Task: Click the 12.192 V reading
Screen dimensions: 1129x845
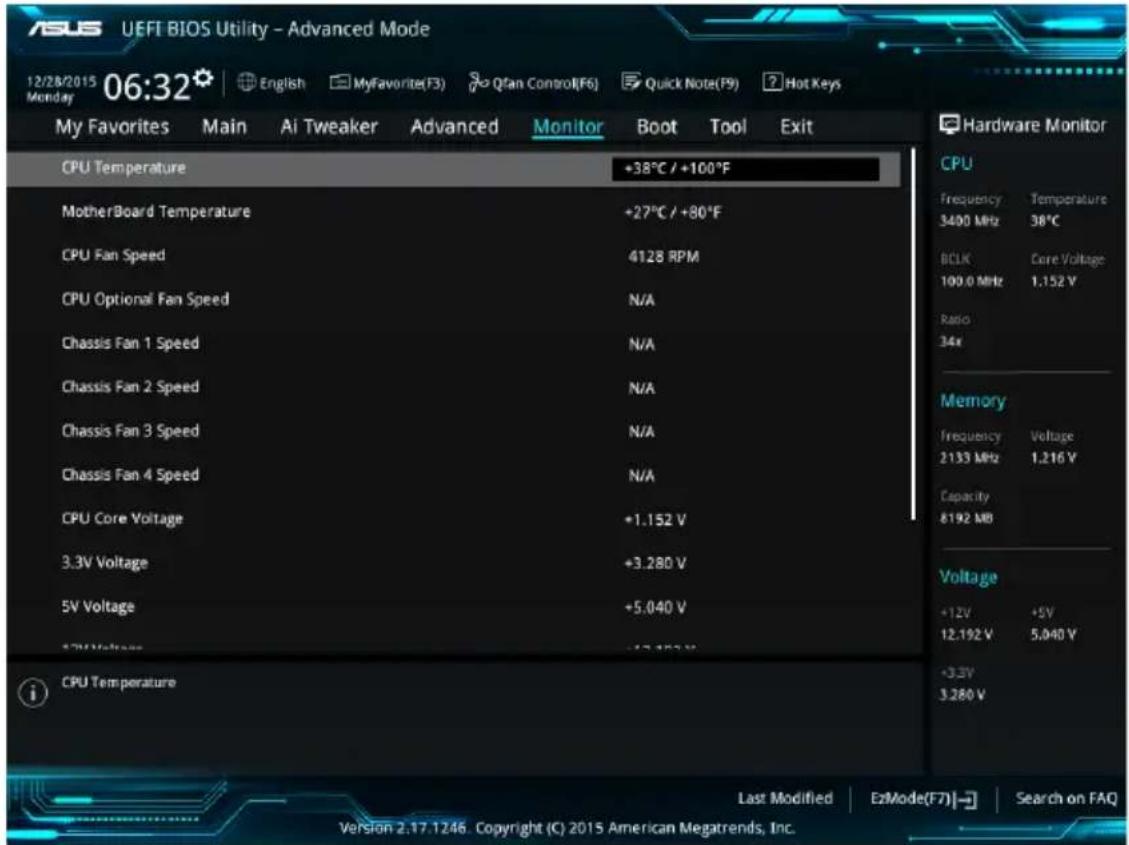Action: click(x=966, y=635)
